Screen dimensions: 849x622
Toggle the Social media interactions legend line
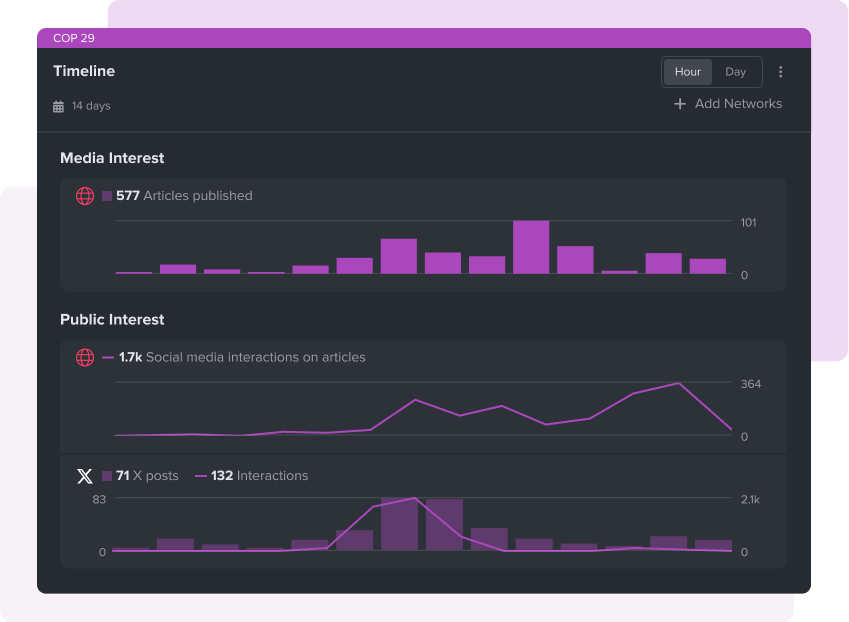(108, 357)
